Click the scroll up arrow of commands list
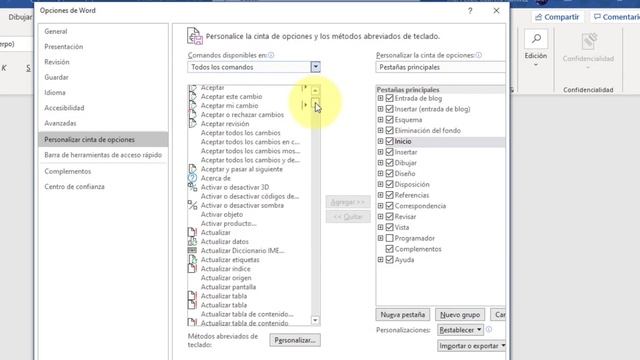 click(x=315, y=90)
